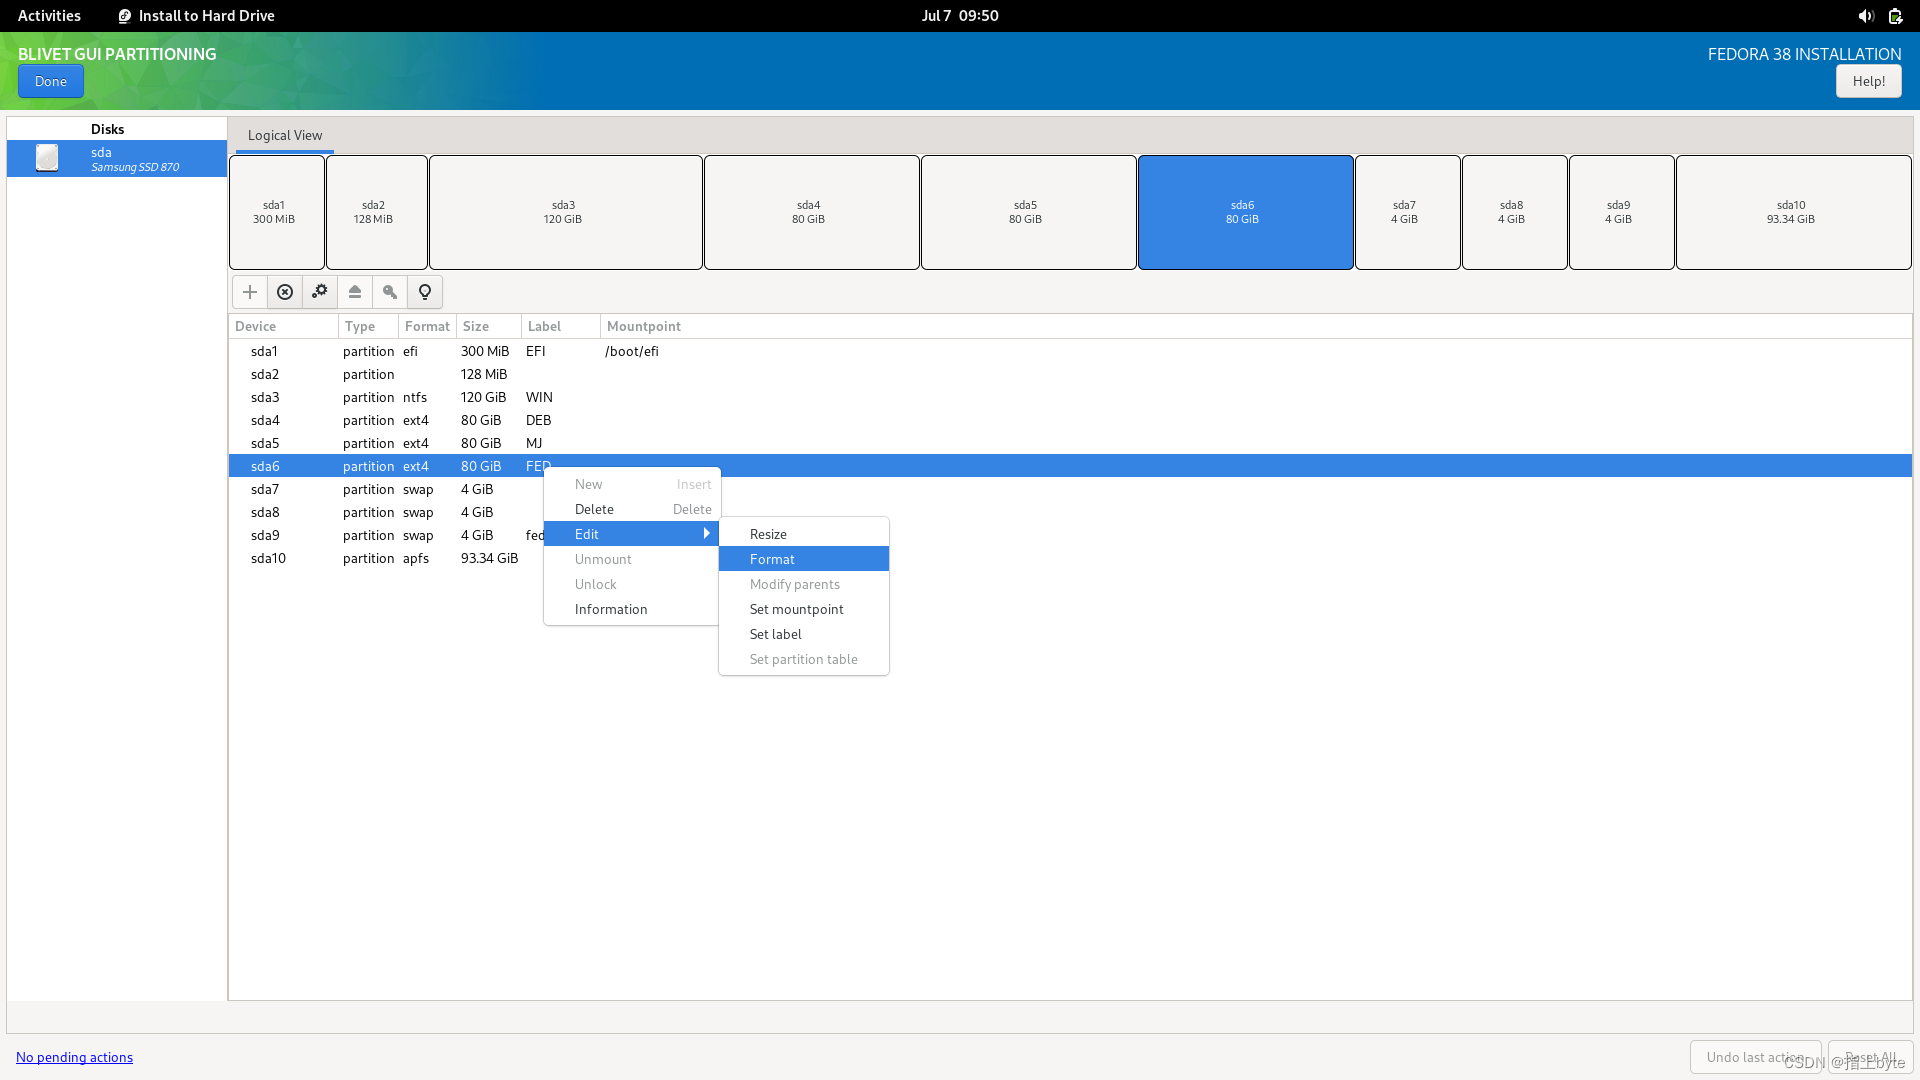Expand the Edit submenu arrow
1920x1080 pixels.
706,534
